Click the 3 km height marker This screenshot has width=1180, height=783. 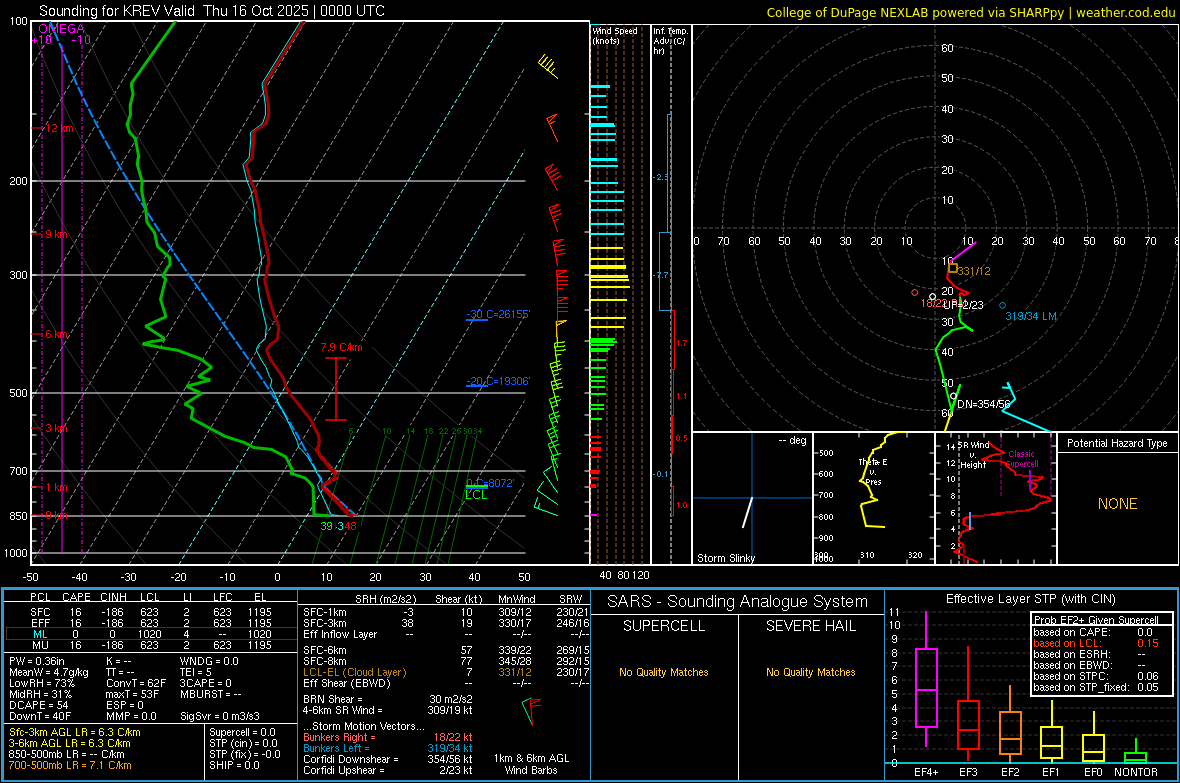pos(56,428)
